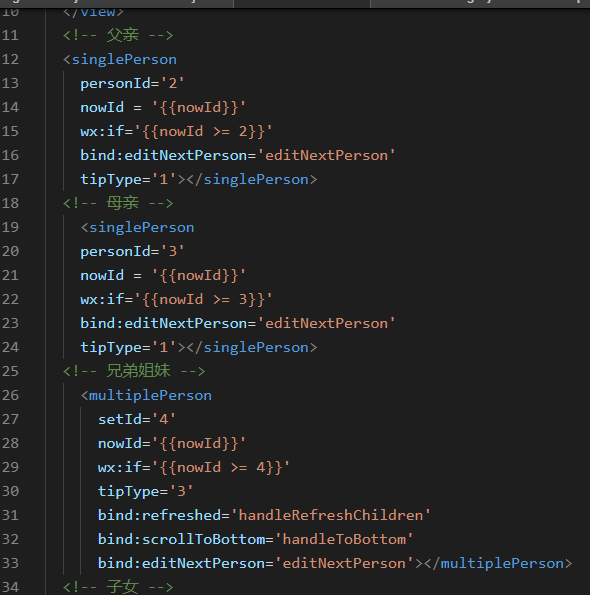The height and width of the screenshot is (595, 590).
Task: Click the bind:refreshed attribute
Action: click(159, 515)
